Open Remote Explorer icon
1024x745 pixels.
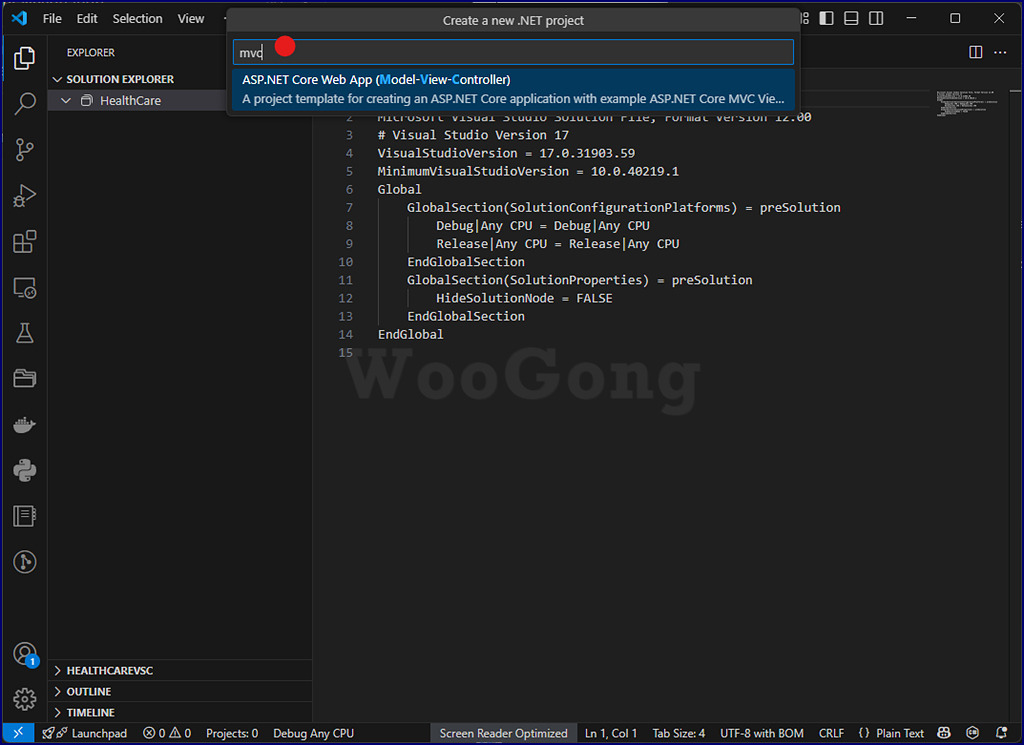[24, 287]
